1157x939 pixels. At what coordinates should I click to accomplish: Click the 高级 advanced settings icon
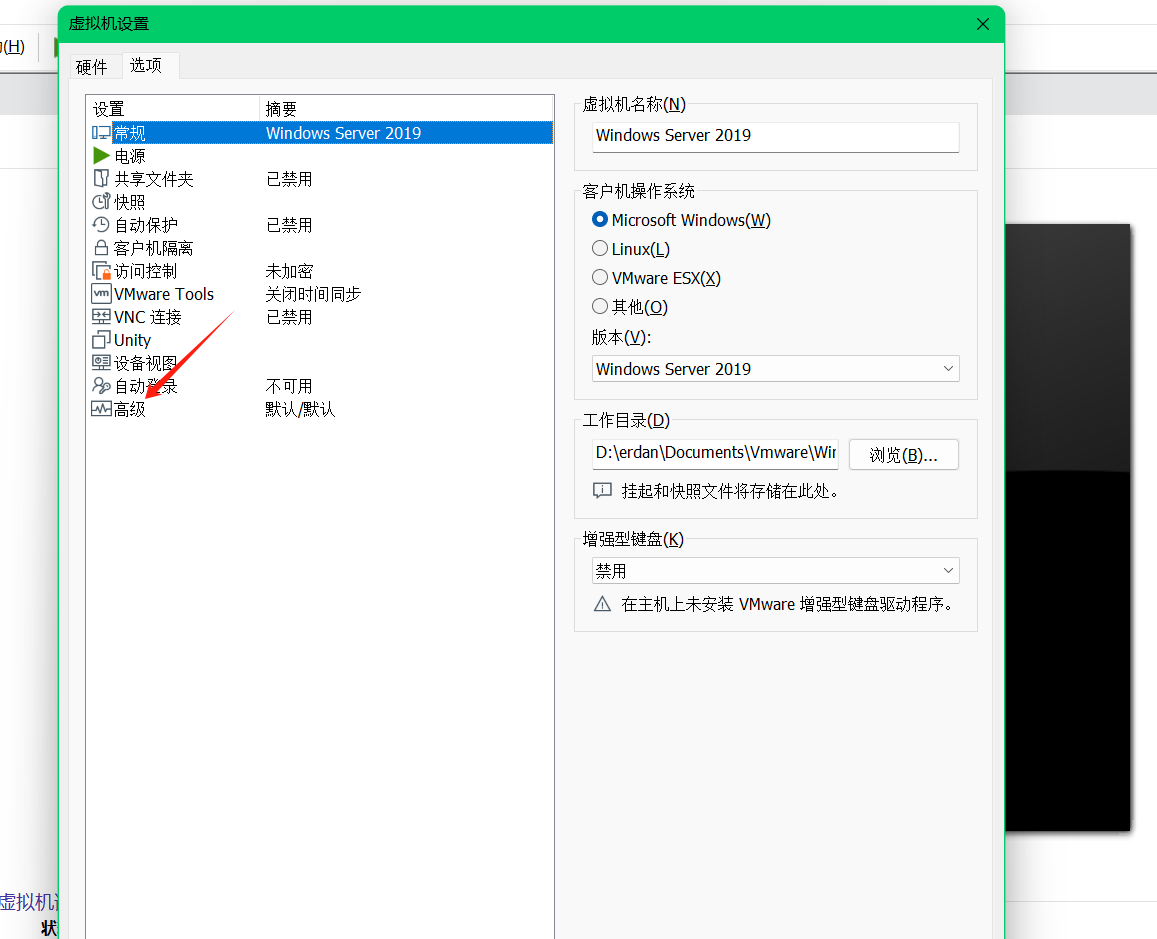pyautogui.click(x=101, y=409)
